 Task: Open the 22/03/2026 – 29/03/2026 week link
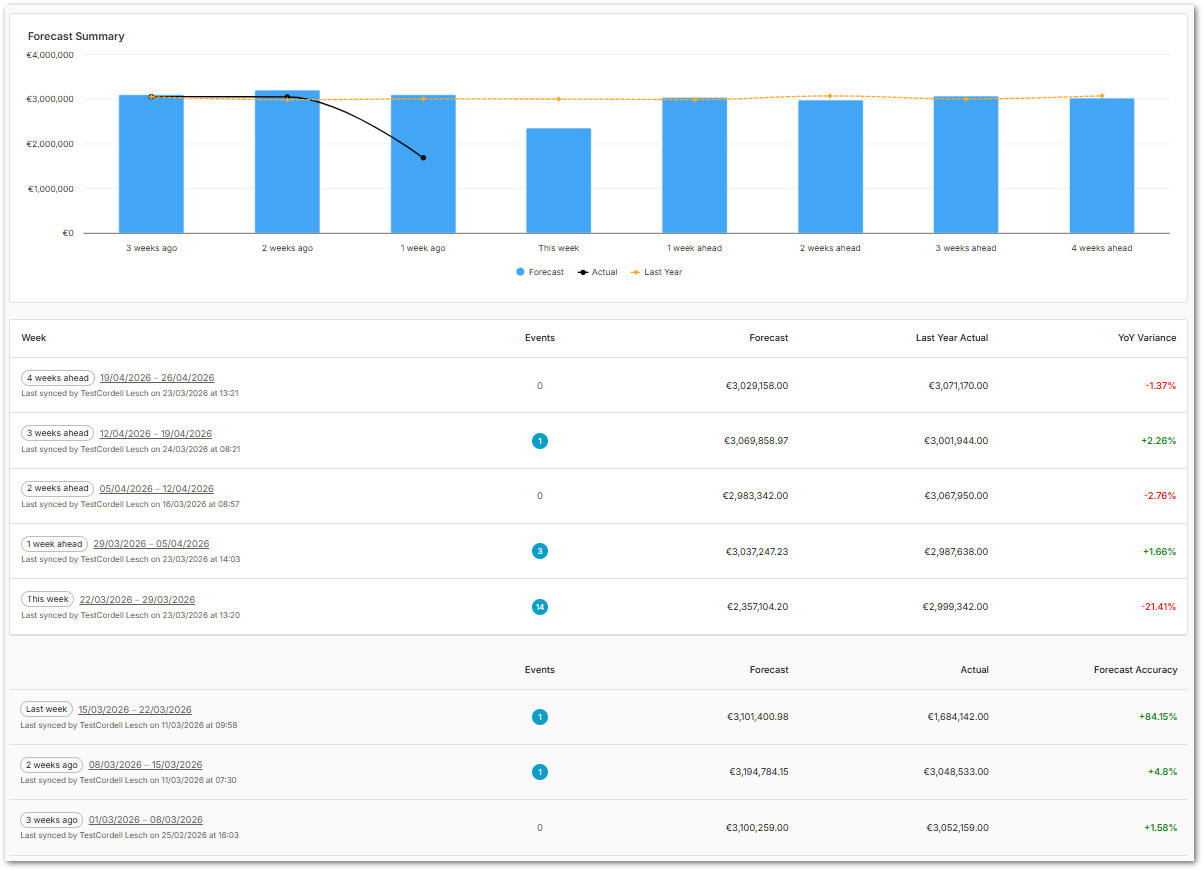click(x=137, y=600)
